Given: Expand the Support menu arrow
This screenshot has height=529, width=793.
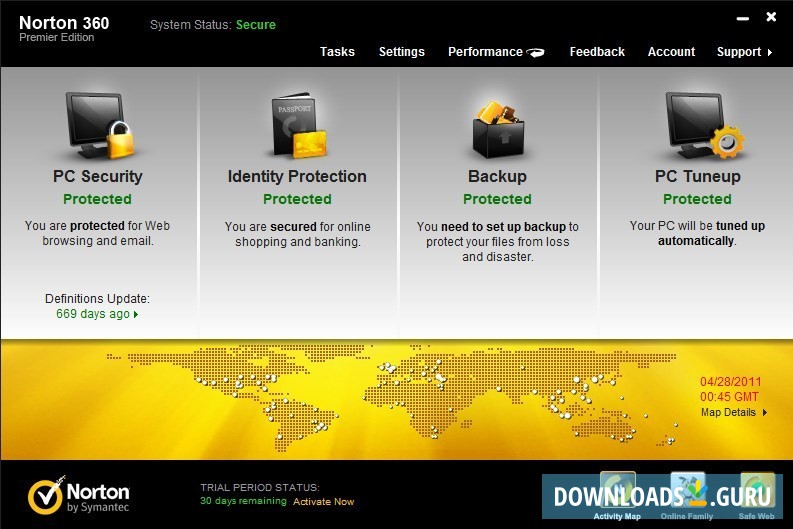Looking at the screenshot, I should 770,52.
